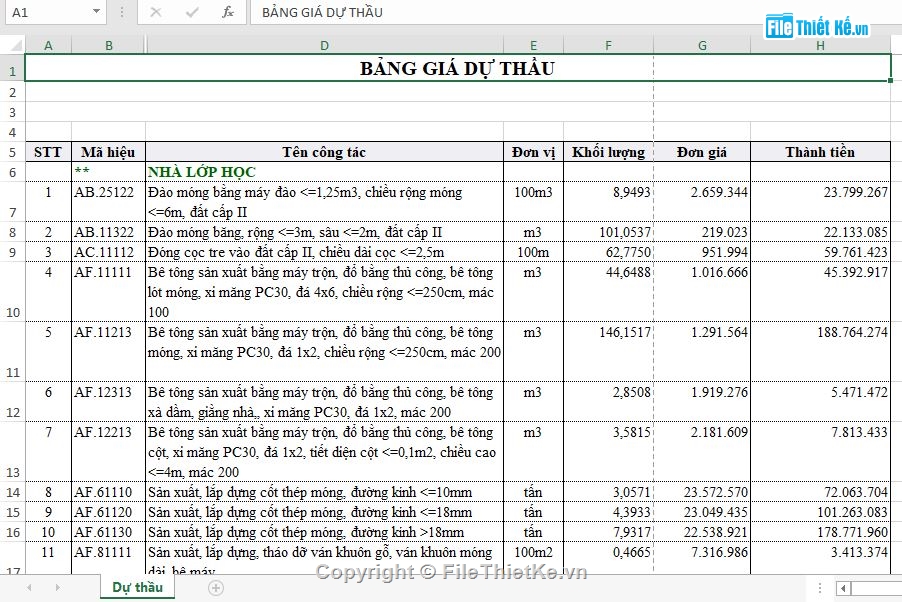Select the STT header cell
Image resolution: width=902 pixels, height=602 pixels.
[x=48, y=152]
